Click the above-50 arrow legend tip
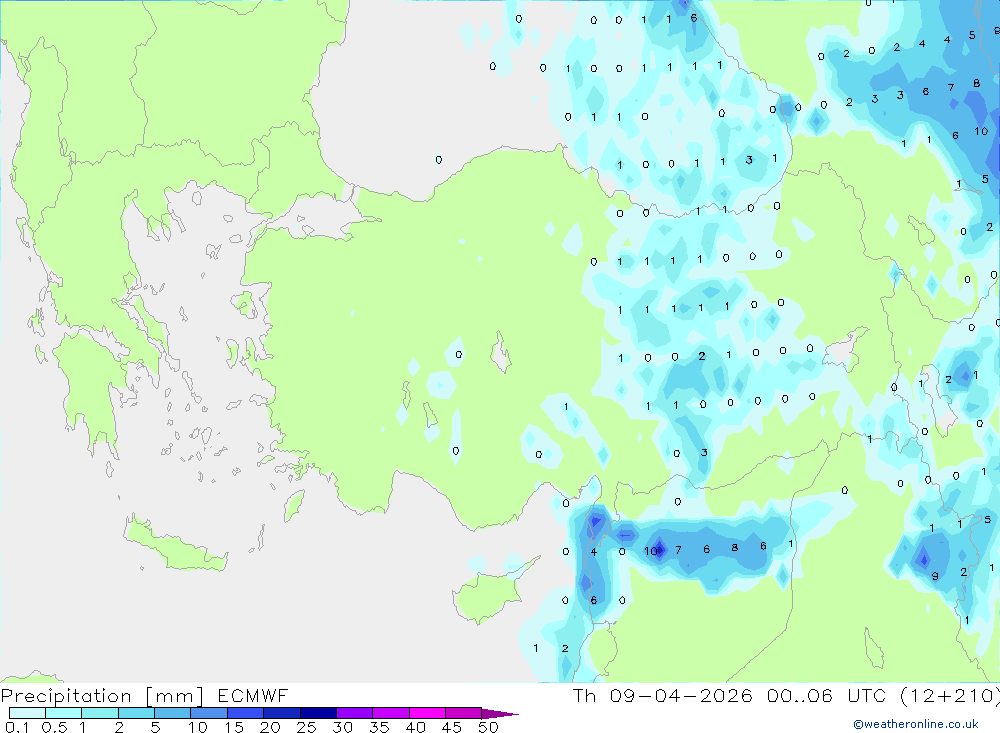Viewport: 1000px width, 733px height. pos(500,714)
